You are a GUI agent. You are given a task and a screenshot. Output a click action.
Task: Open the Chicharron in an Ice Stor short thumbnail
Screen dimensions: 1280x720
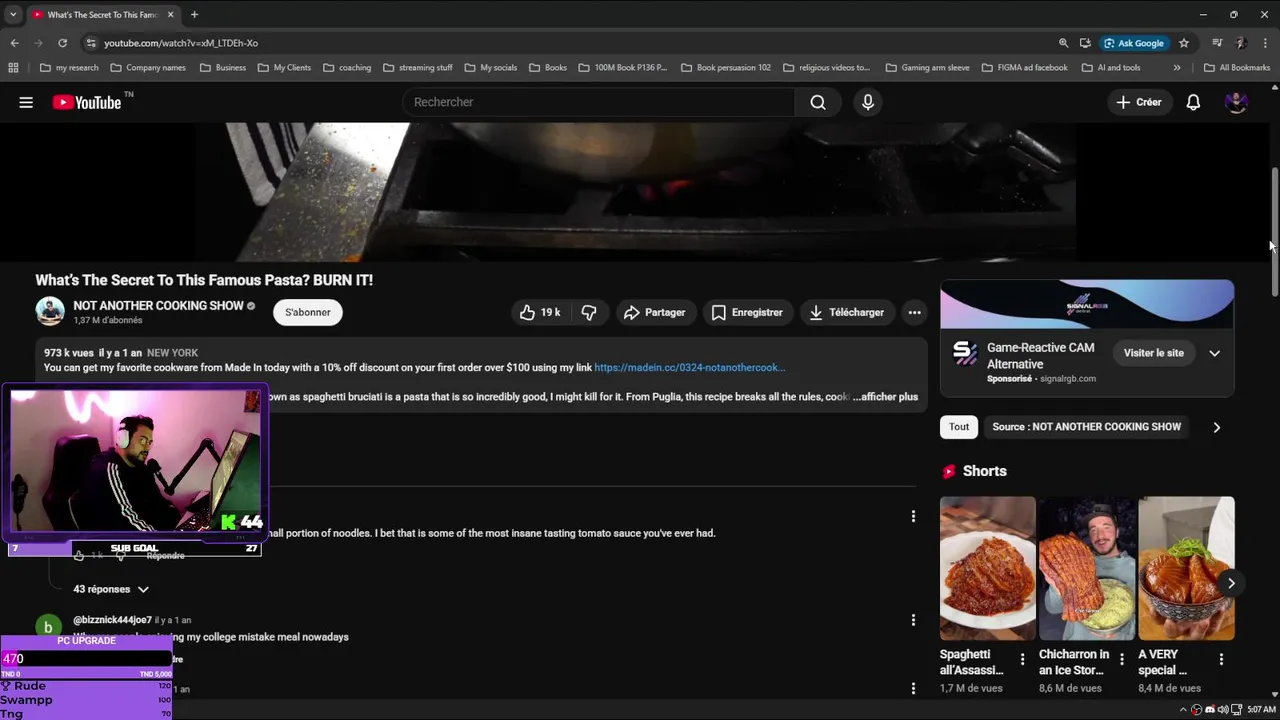pyautogui.click(x=1087, y=568)
